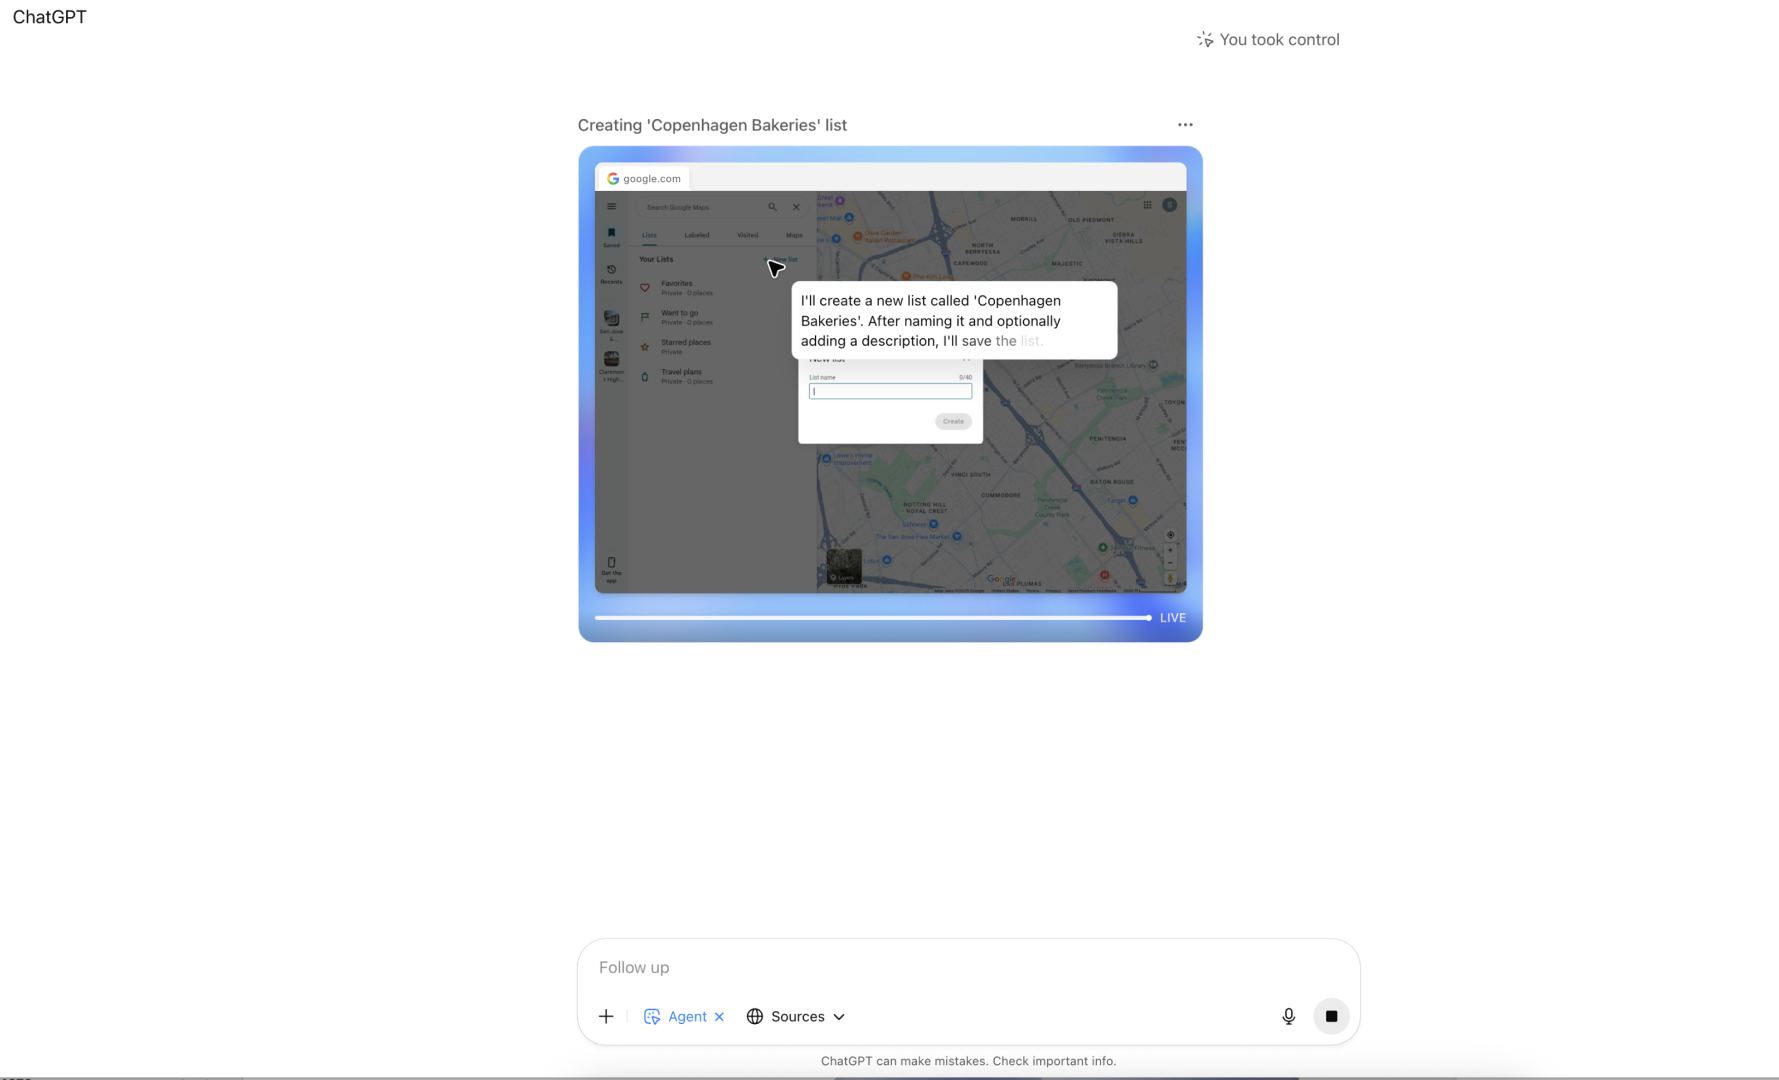The width and height of the screenshot is (1779, 1080).
Task: Click the map zoom in plus button
Action: 1170,549
